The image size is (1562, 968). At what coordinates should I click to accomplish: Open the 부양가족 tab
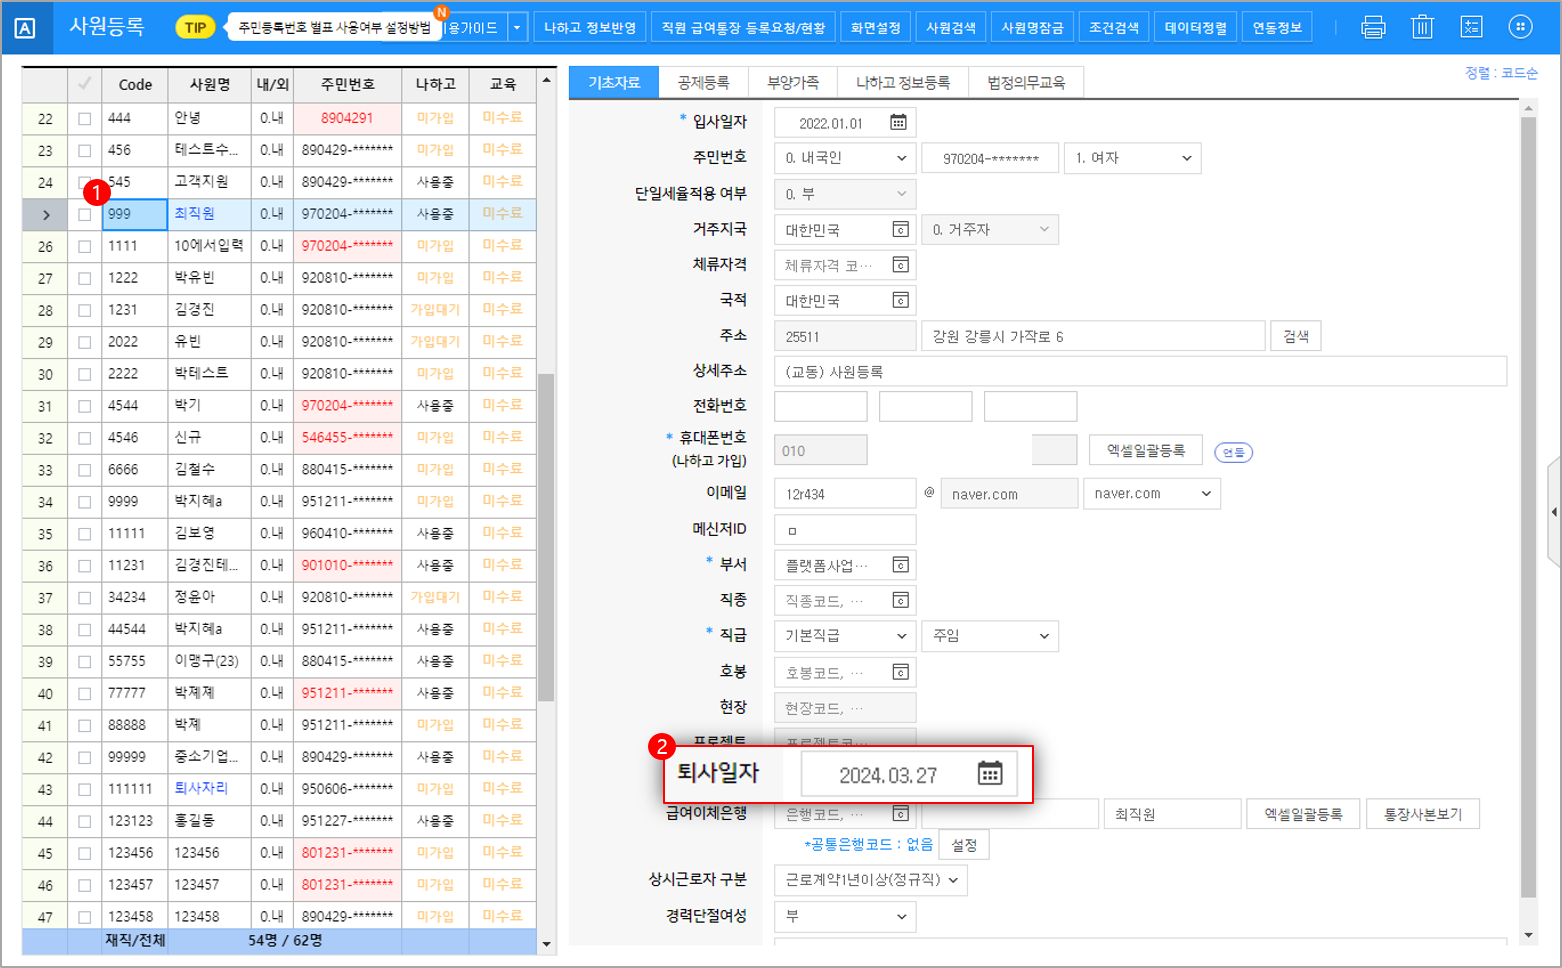792,82
